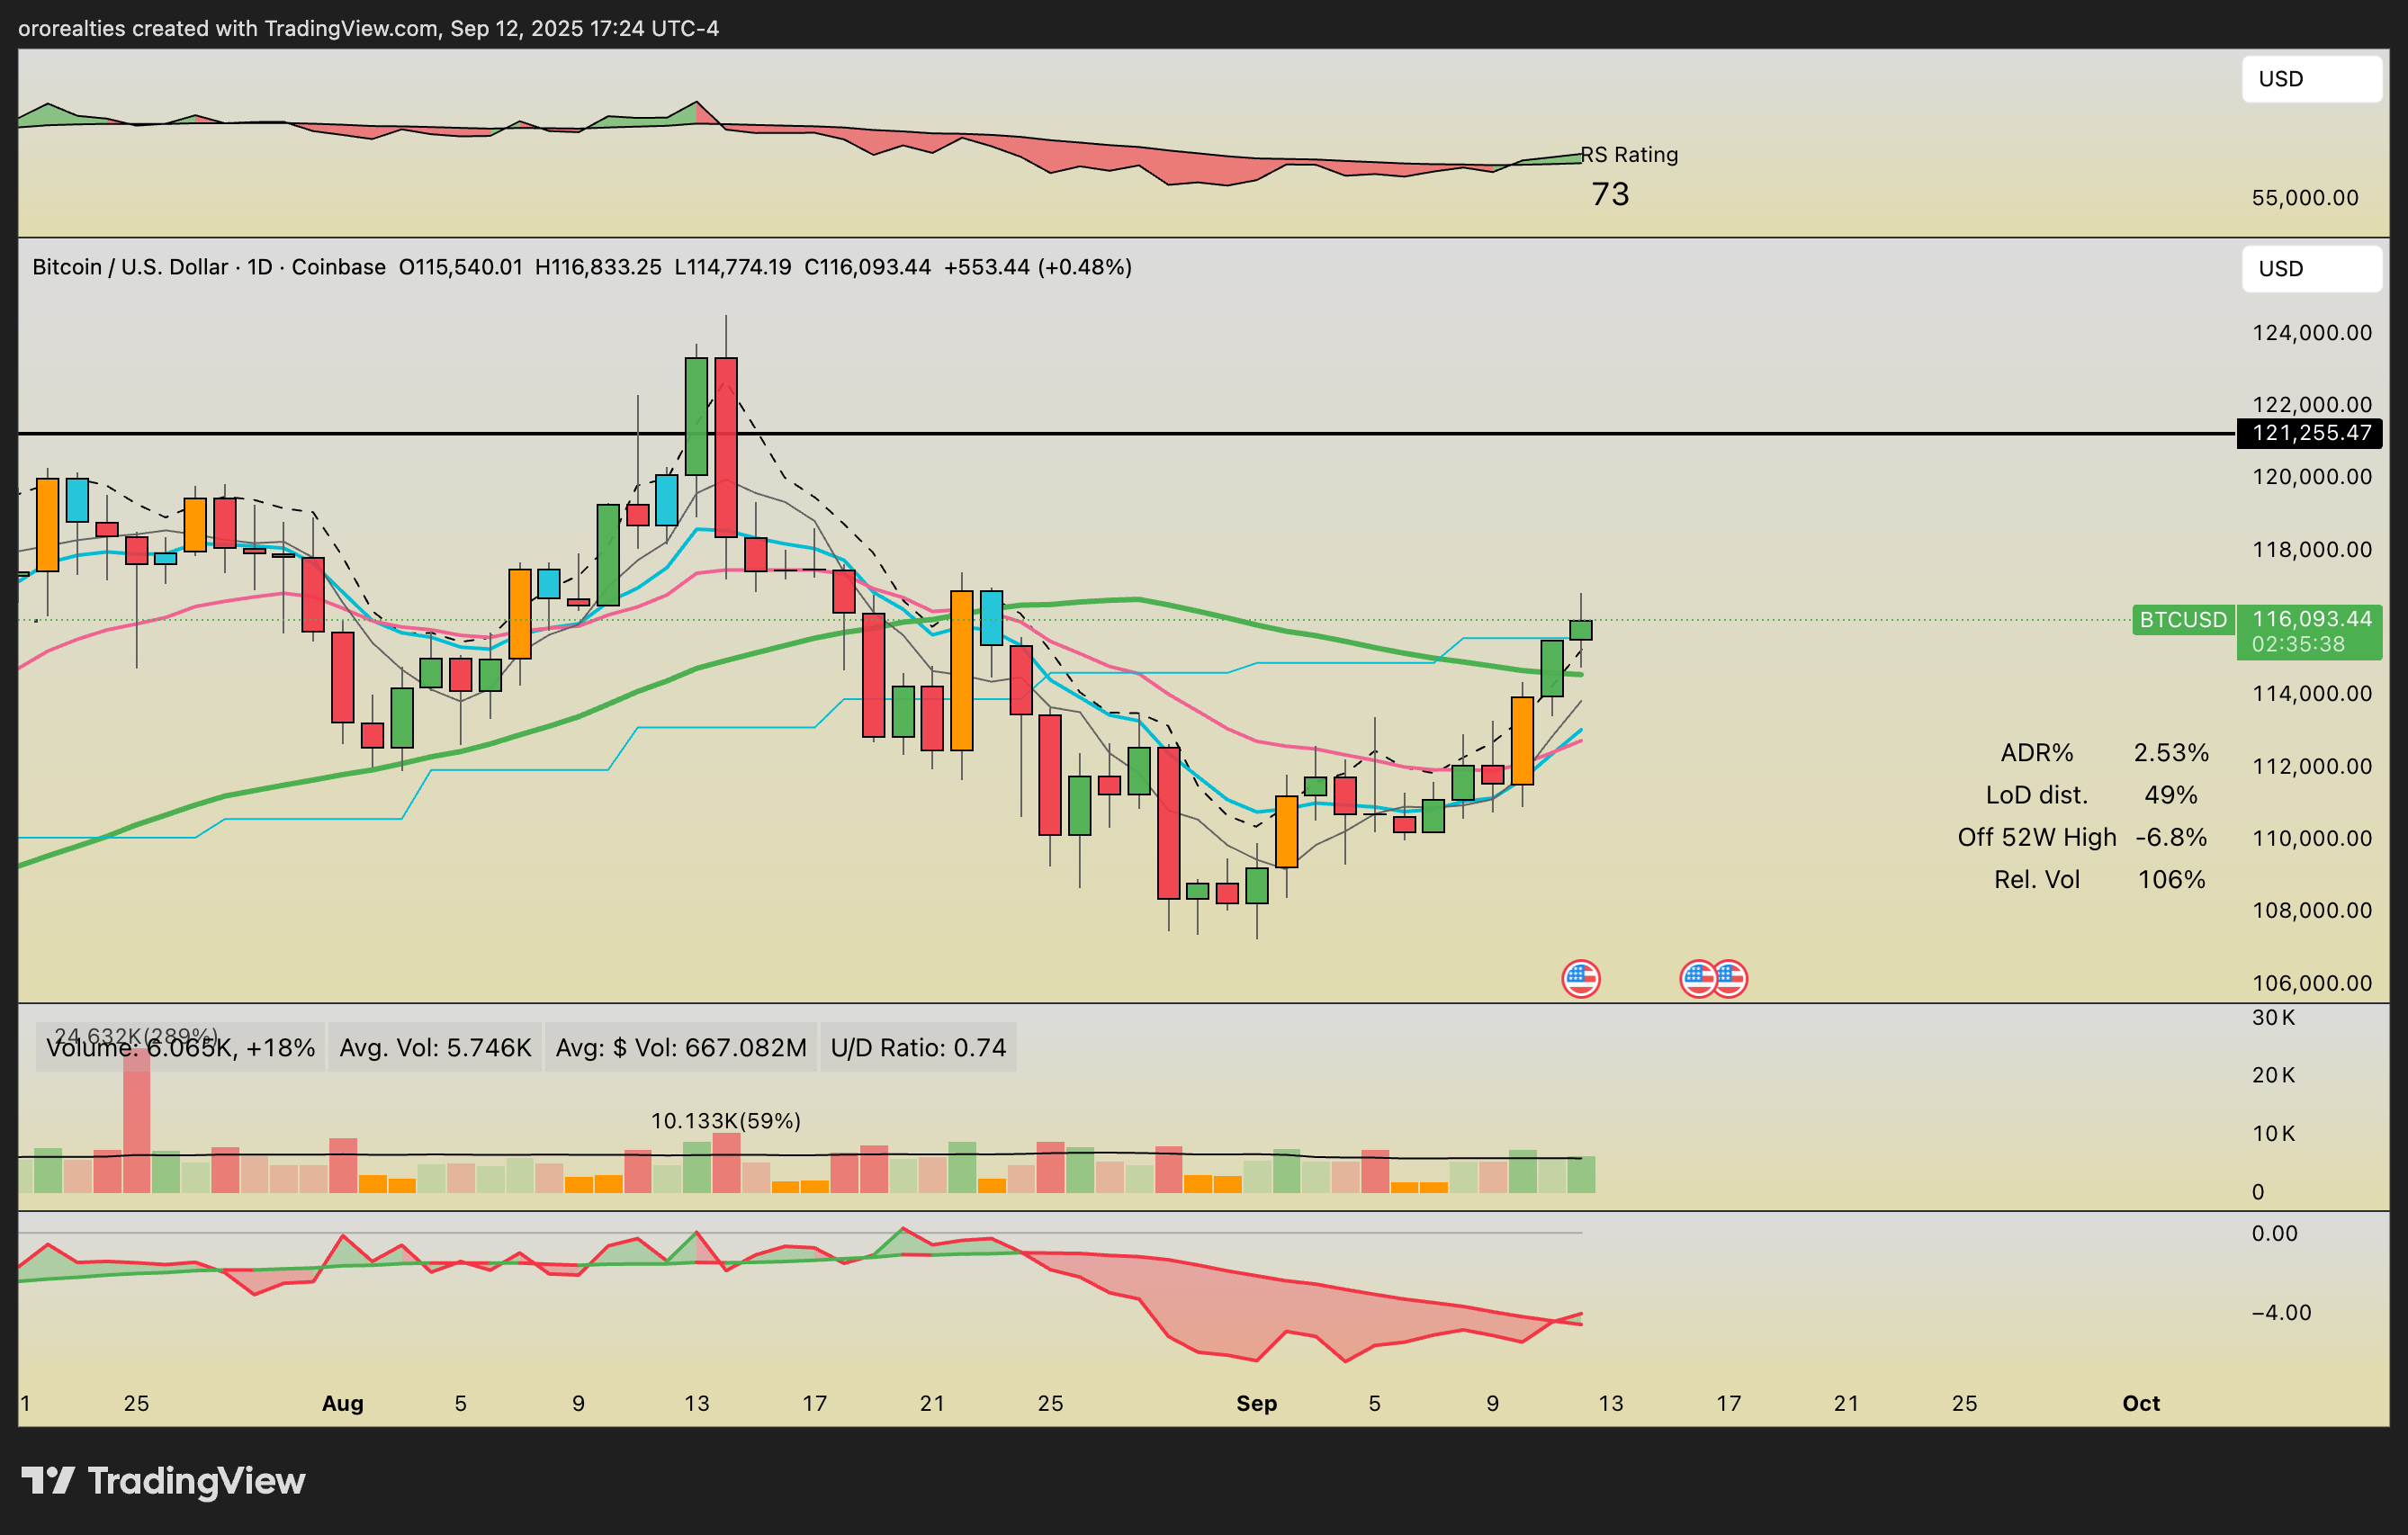This screenshot has height=1535, width=2408.
Task: Click the RS Rating 73 value
Action: [x=1609, y=194]
